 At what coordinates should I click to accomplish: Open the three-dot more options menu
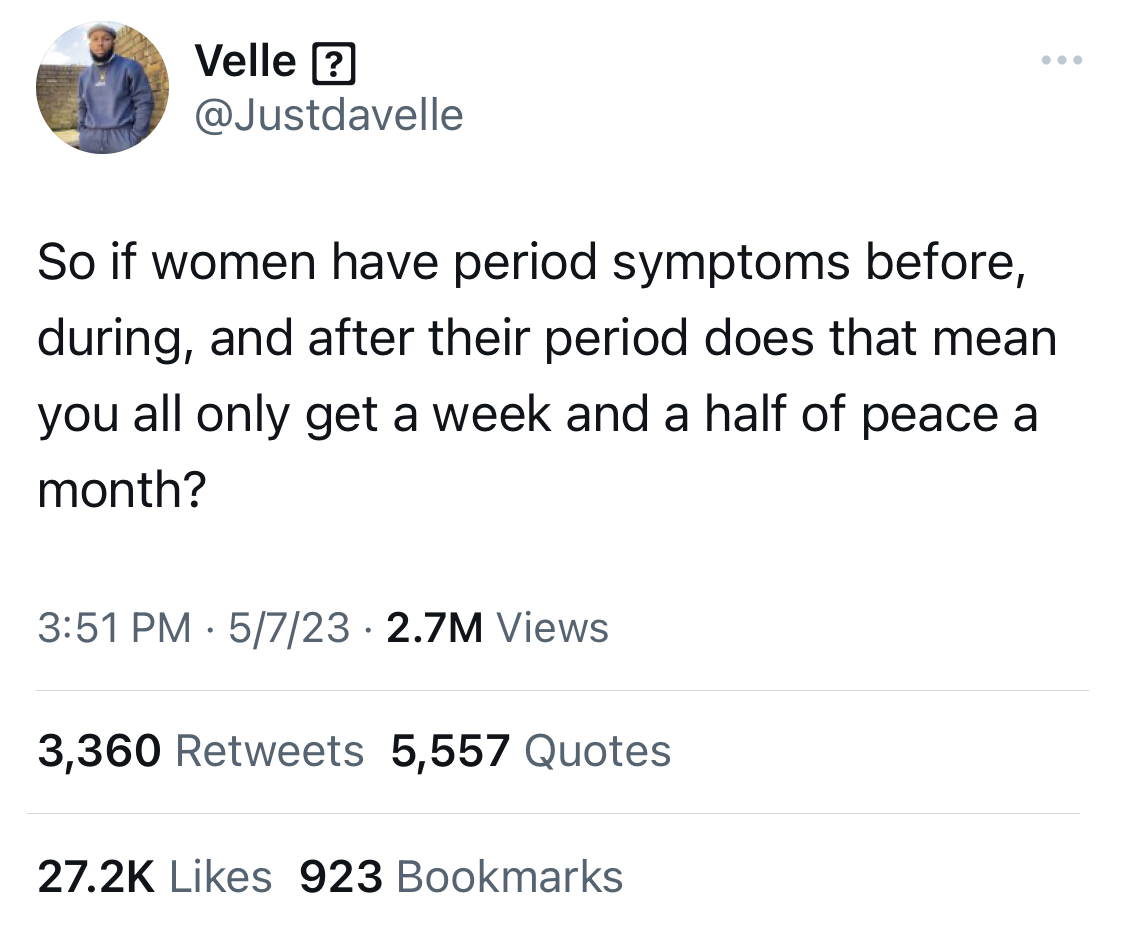1062,60
